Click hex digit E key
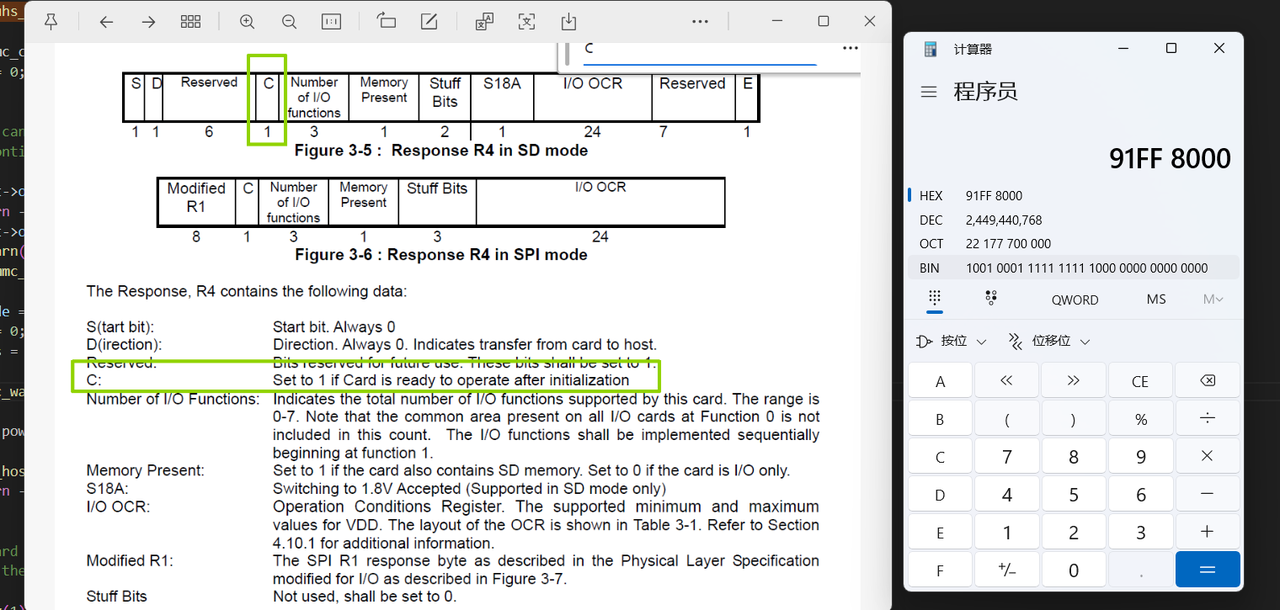The width and height of the screenshot is (1280, 610). pos(940,533)
